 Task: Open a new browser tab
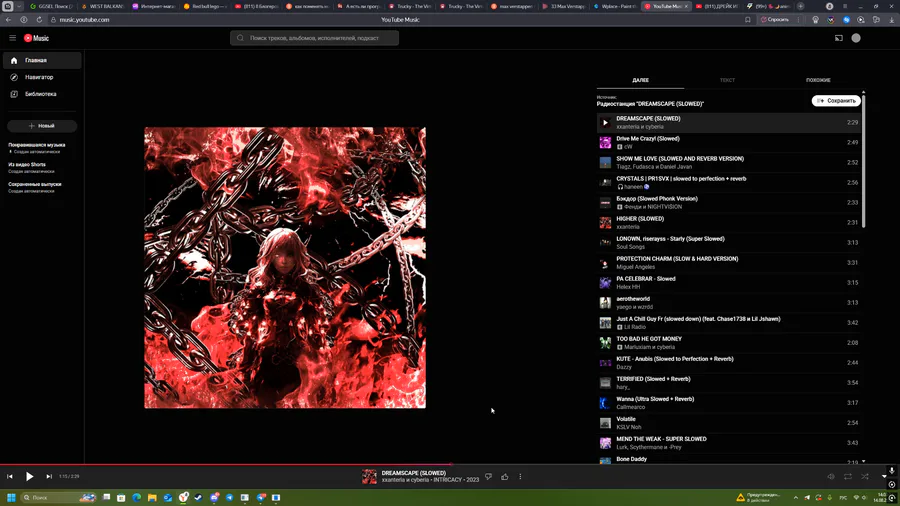coord(800,6)
